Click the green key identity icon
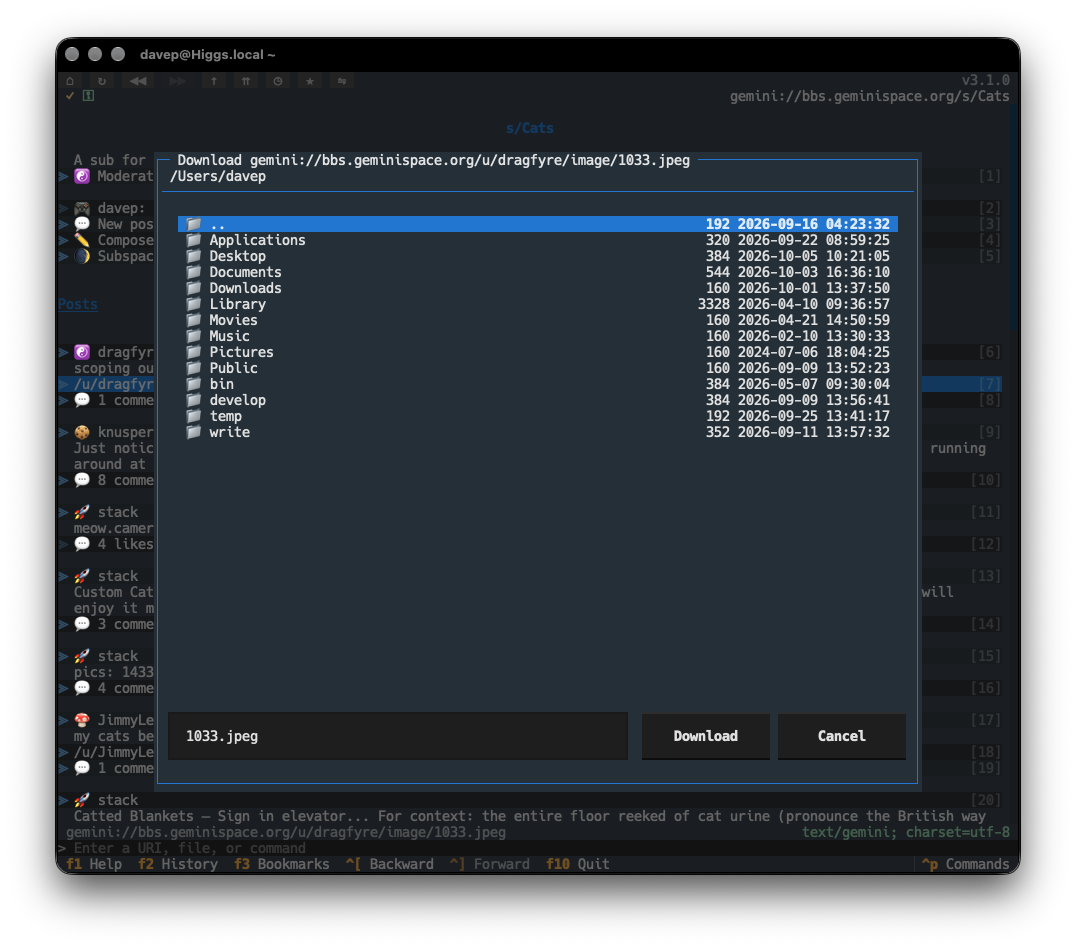Viewport: 1076px width, 948px height. pos(89,96)
